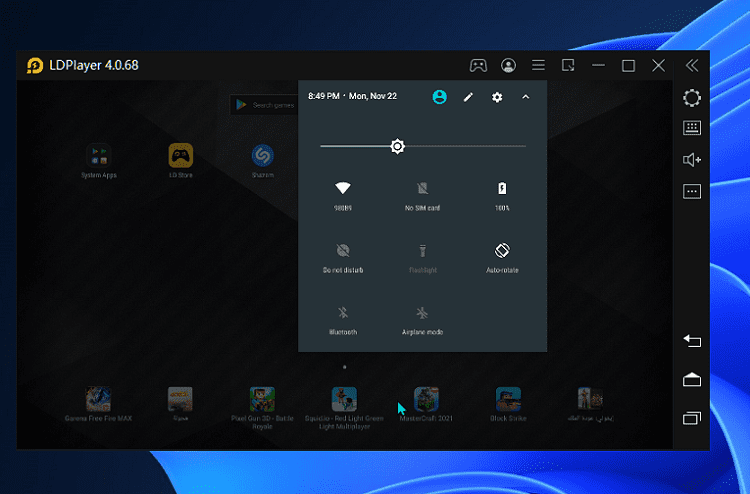Open the LDPlayer hamburger menu
Screen dimensions: 750x494
coord(538,65)
